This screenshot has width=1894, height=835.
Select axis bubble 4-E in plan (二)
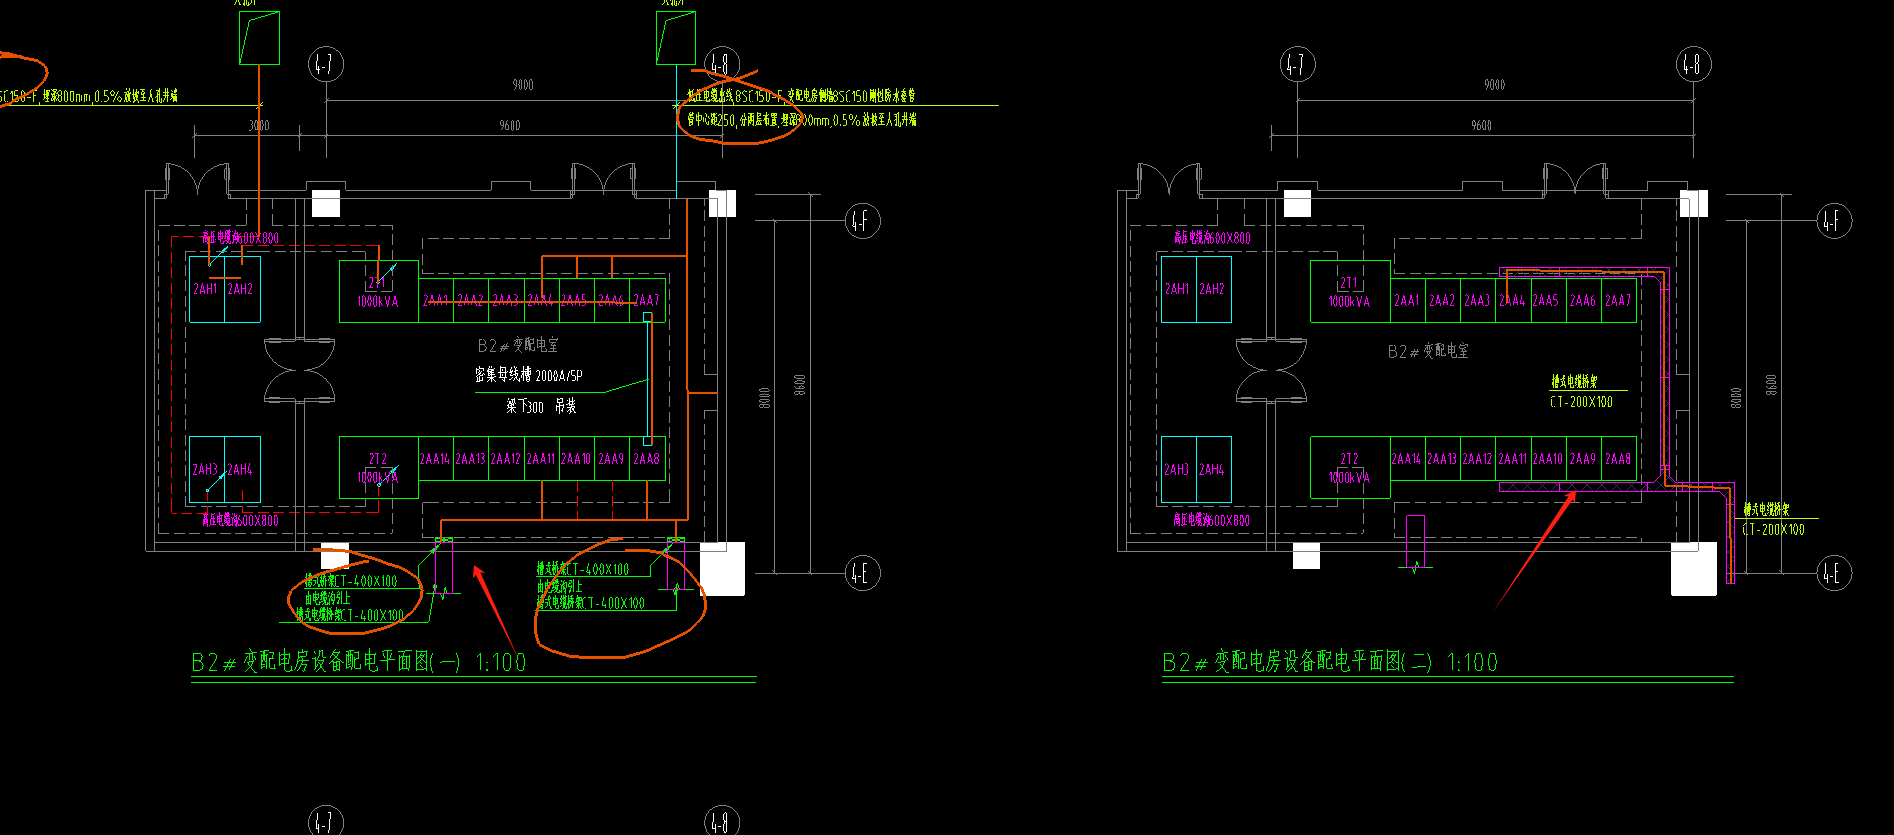coord(1834,573)
